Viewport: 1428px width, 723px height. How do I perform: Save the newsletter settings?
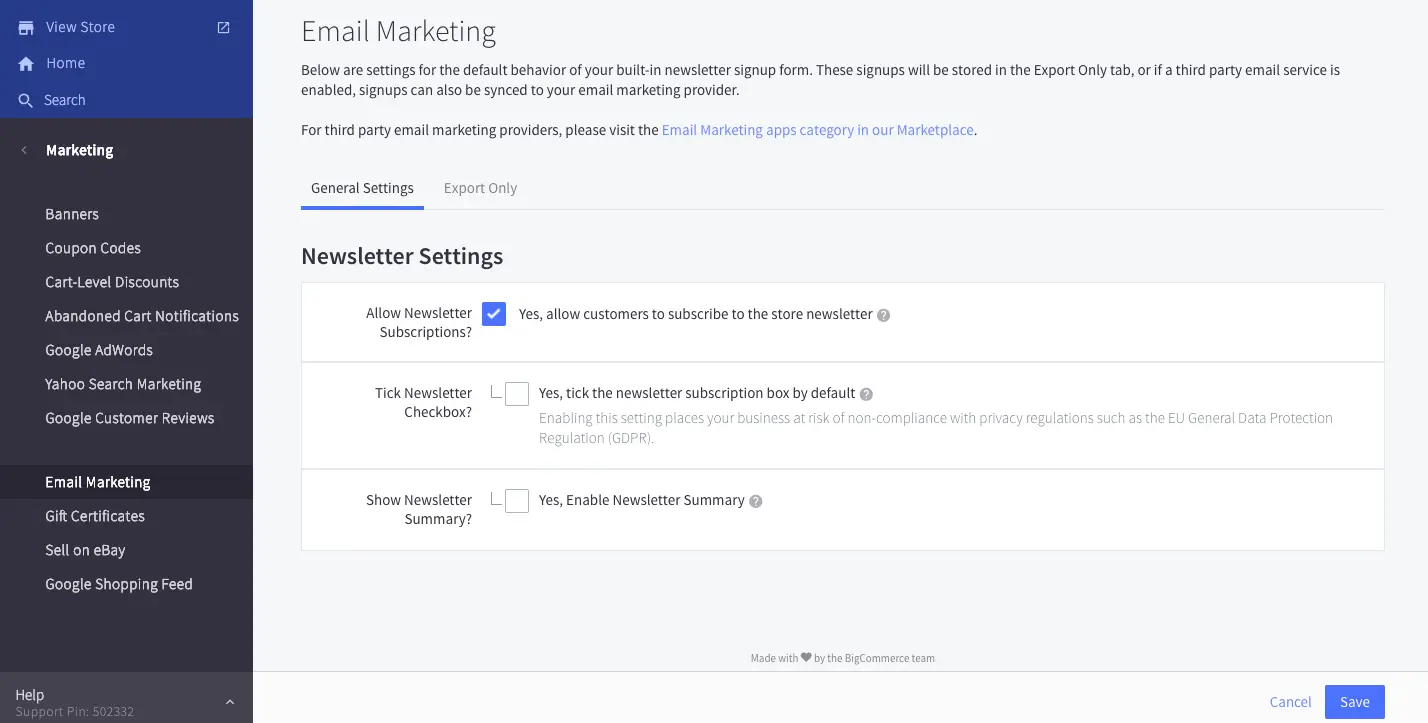coord(1354,701)
